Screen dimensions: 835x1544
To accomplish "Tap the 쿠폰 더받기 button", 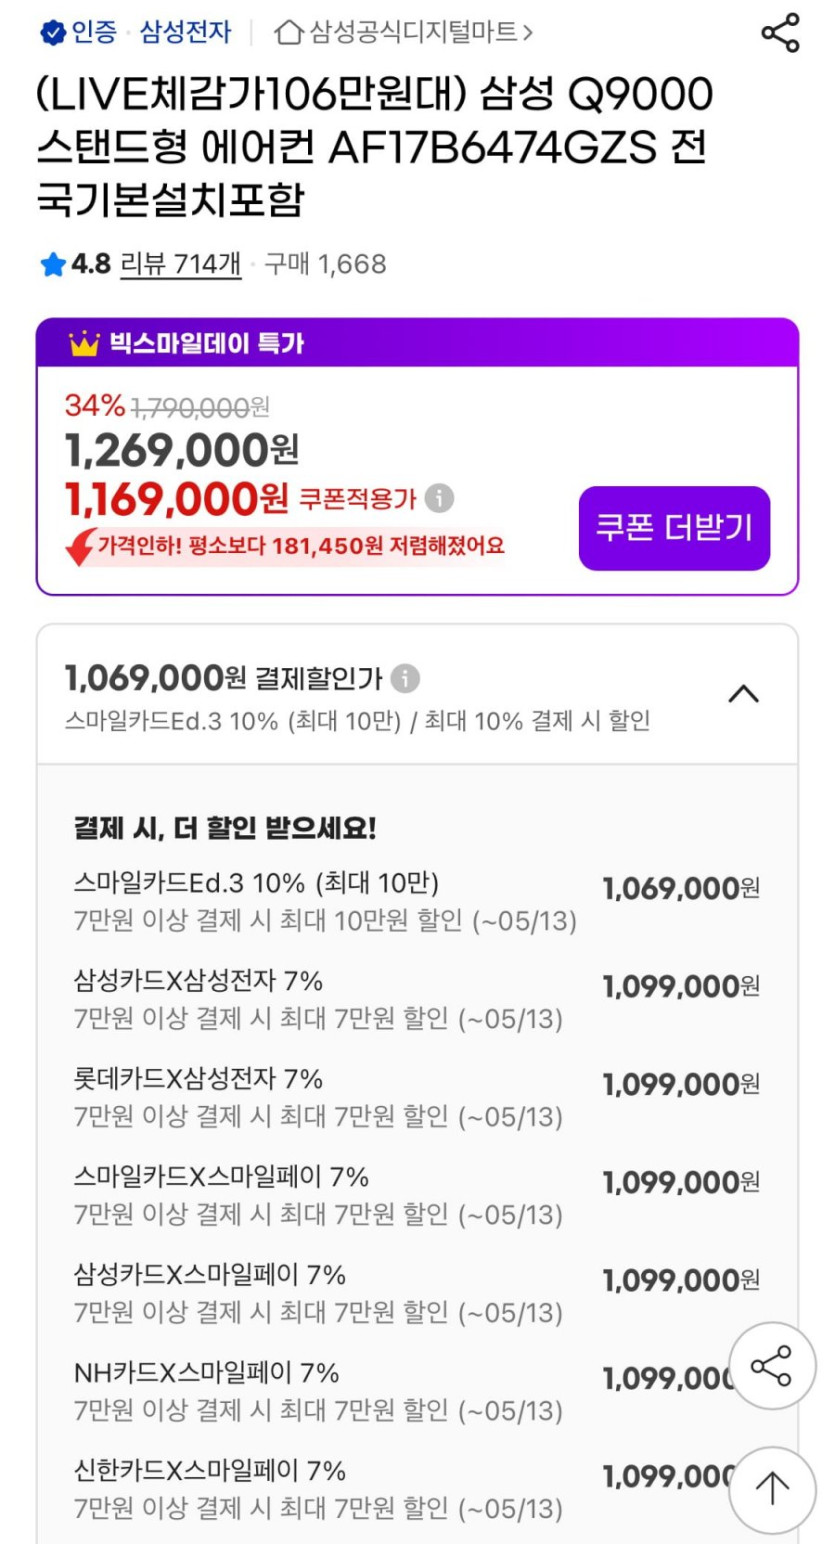I will click(x=674, y=528).
